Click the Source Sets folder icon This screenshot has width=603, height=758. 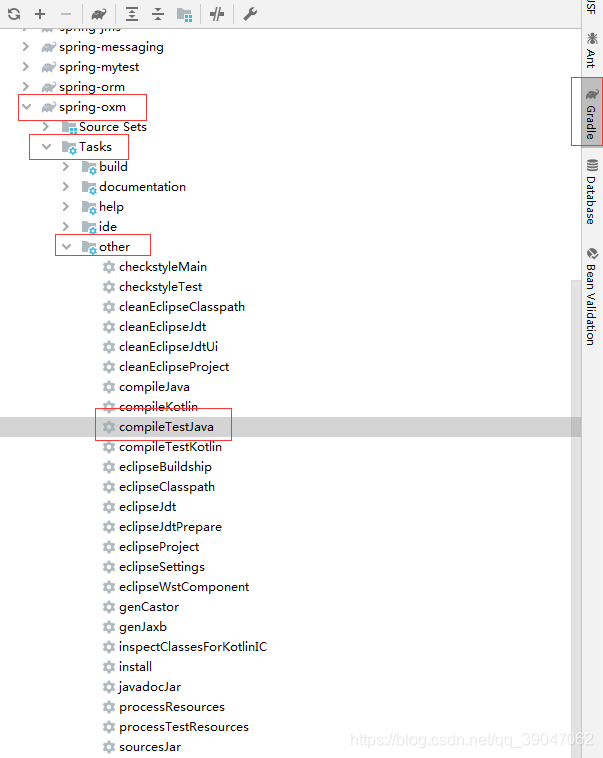(x=69, y=127)
